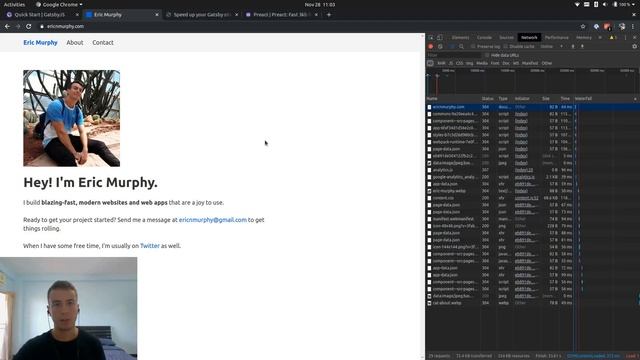The image size is (640, 360).
Task: Click the DevTools inspect element icon
Action: (x=431, y=38)
